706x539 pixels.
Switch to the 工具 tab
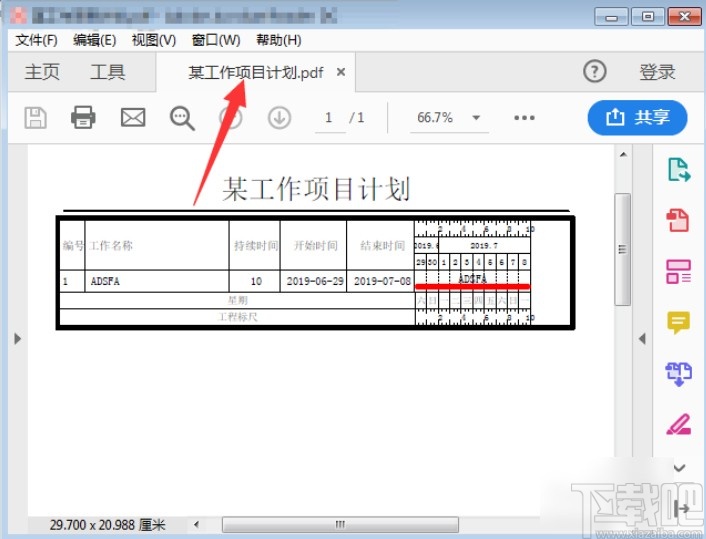point(108,72)
